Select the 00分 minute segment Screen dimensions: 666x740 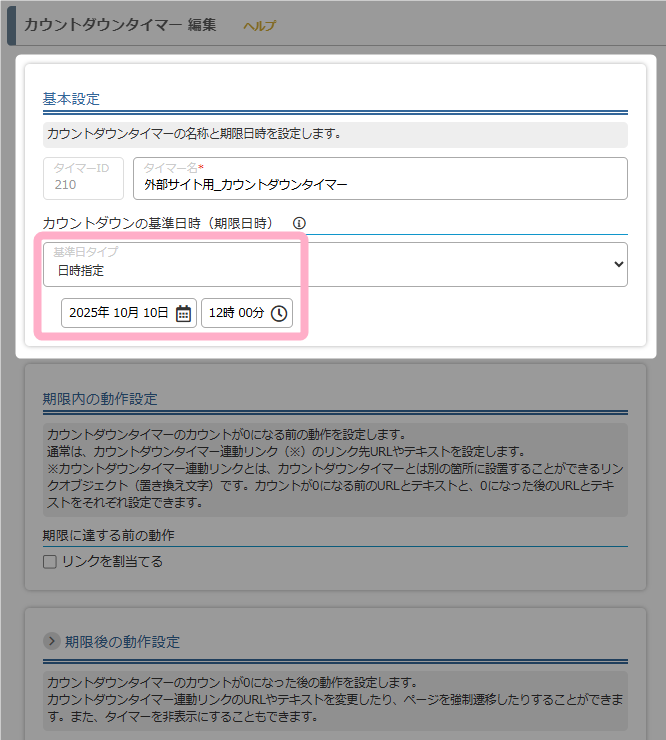(251, 313)
